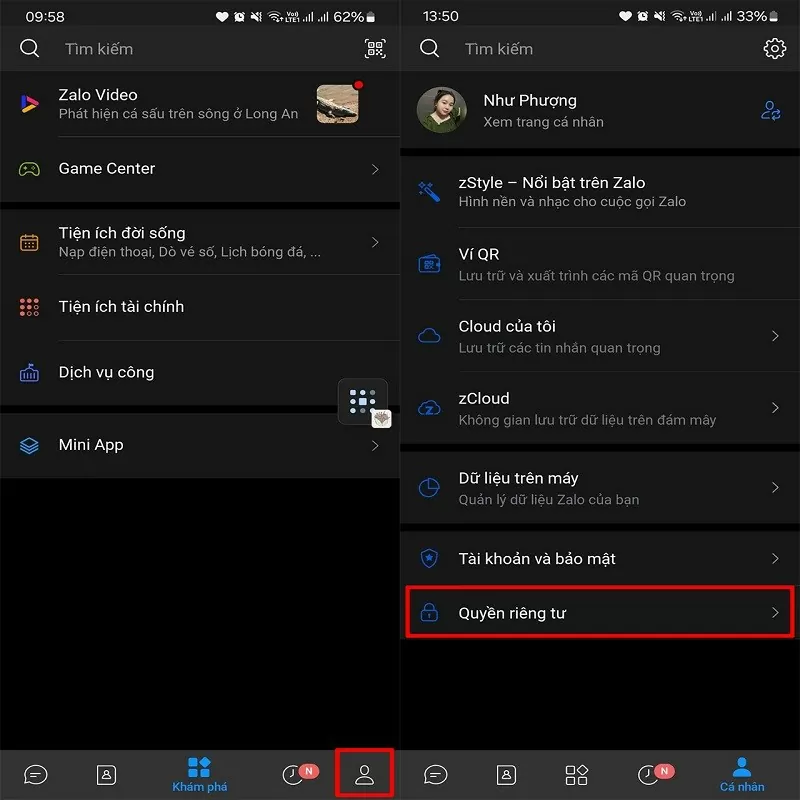Open the Mini App entry

pyautogui.click(x=91, y=445)
